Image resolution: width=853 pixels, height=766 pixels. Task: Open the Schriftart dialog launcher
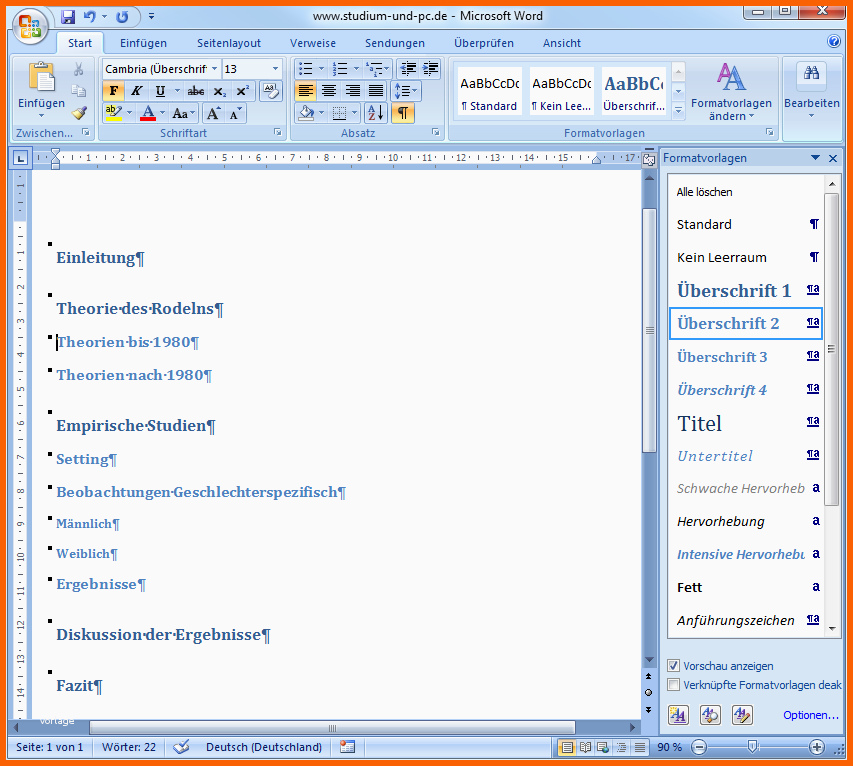[x=277, y=132]
